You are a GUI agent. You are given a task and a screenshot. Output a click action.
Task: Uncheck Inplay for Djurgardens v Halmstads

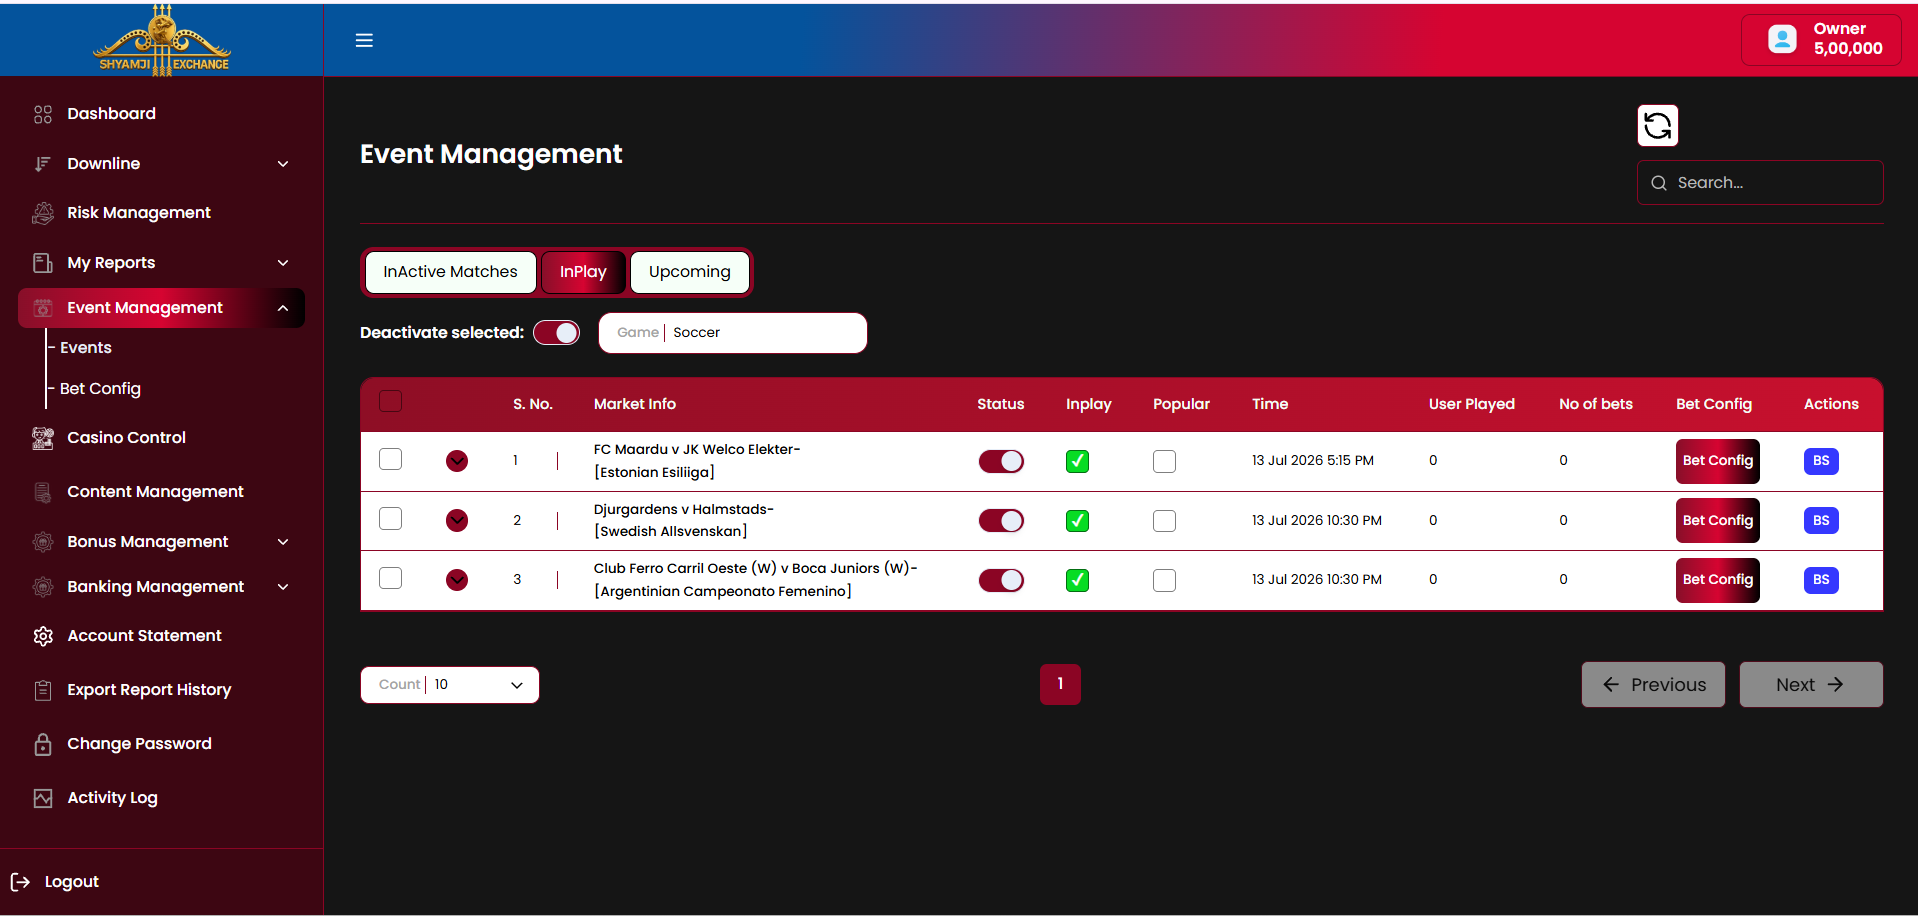click(x=1077, y=521)
